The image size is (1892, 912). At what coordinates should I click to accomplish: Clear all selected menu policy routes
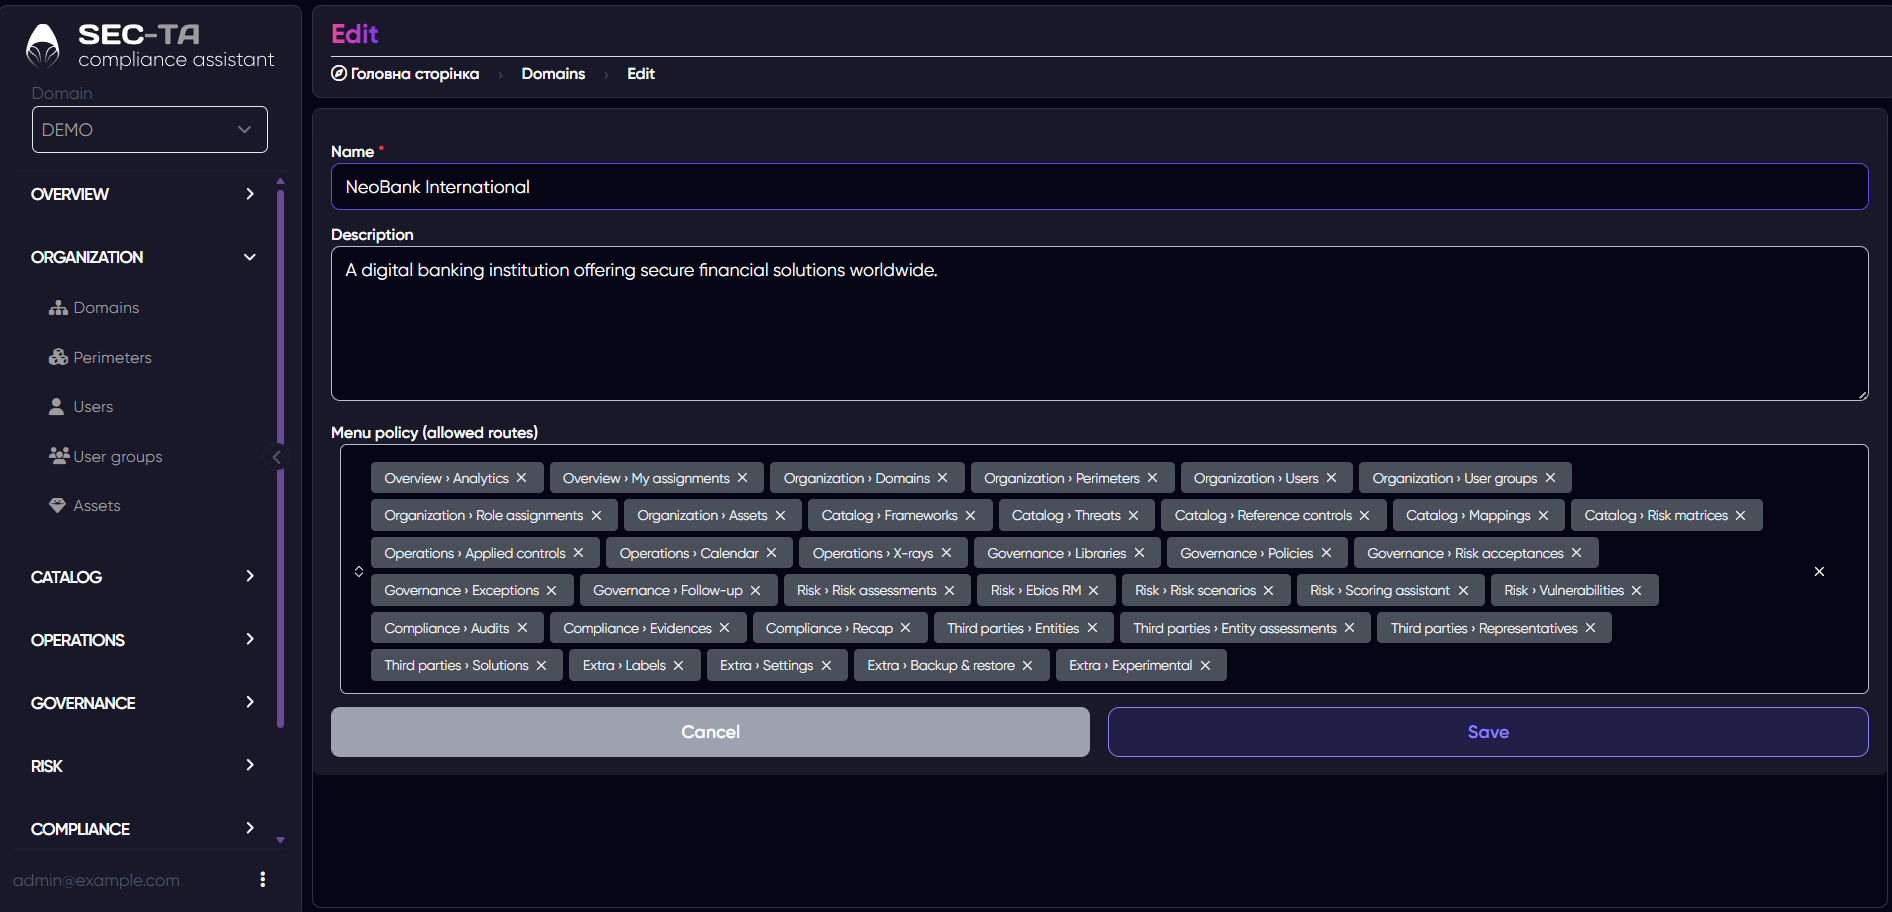[x=1819, y=571]
